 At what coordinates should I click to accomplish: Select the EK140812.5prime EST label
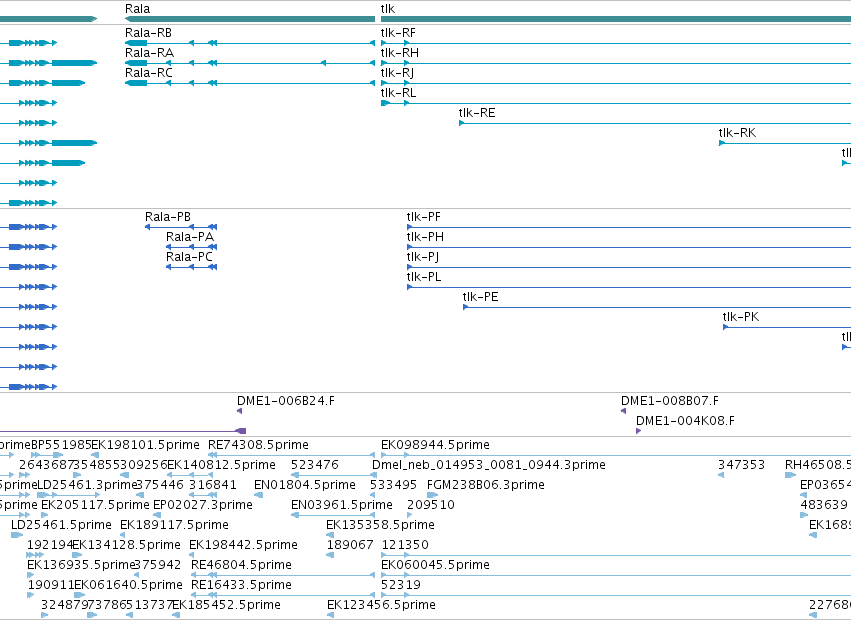(221, 465)
